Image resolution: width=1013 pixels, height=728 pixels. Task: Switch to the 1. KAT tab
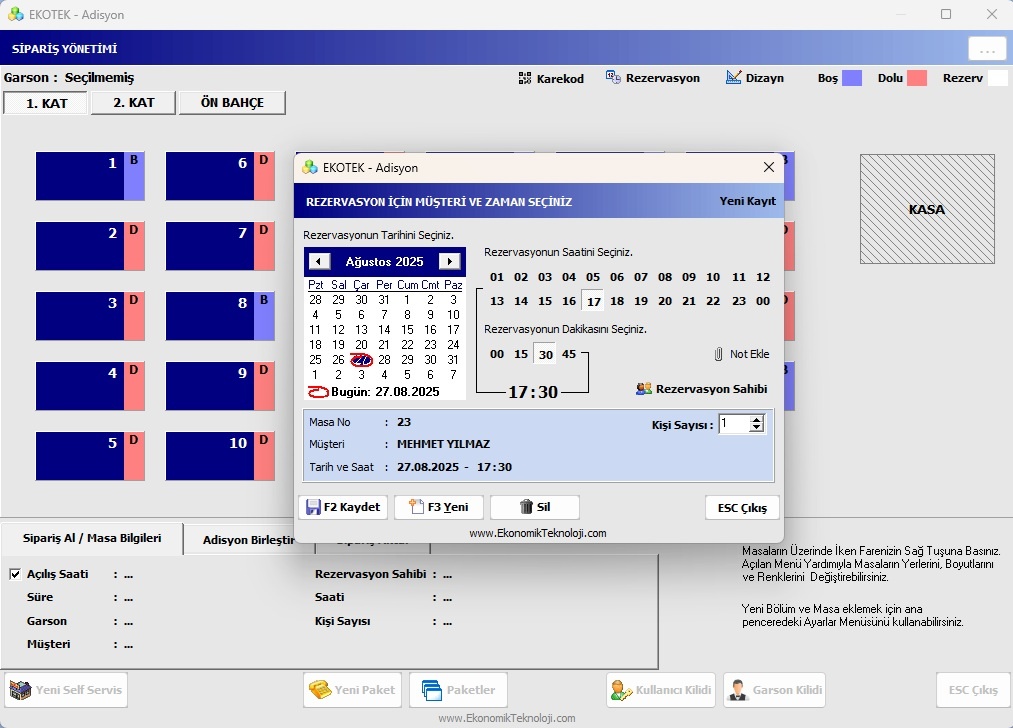click(46, 103)
